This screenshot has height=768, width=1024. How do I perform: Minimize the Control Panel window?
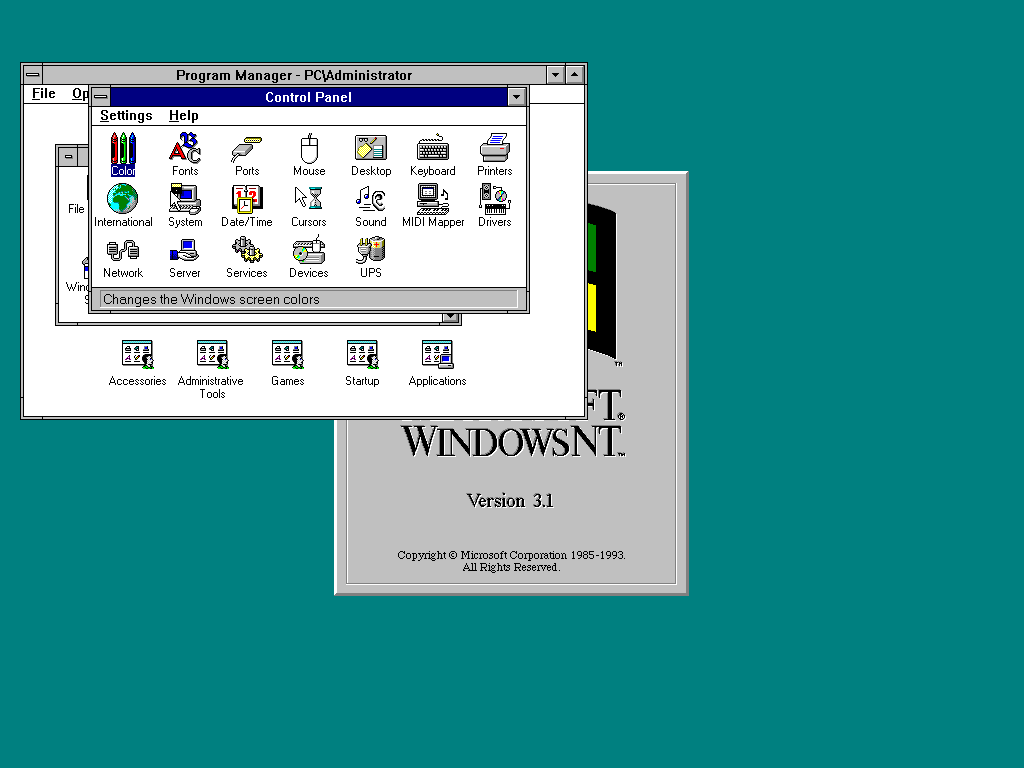(517, 97)
